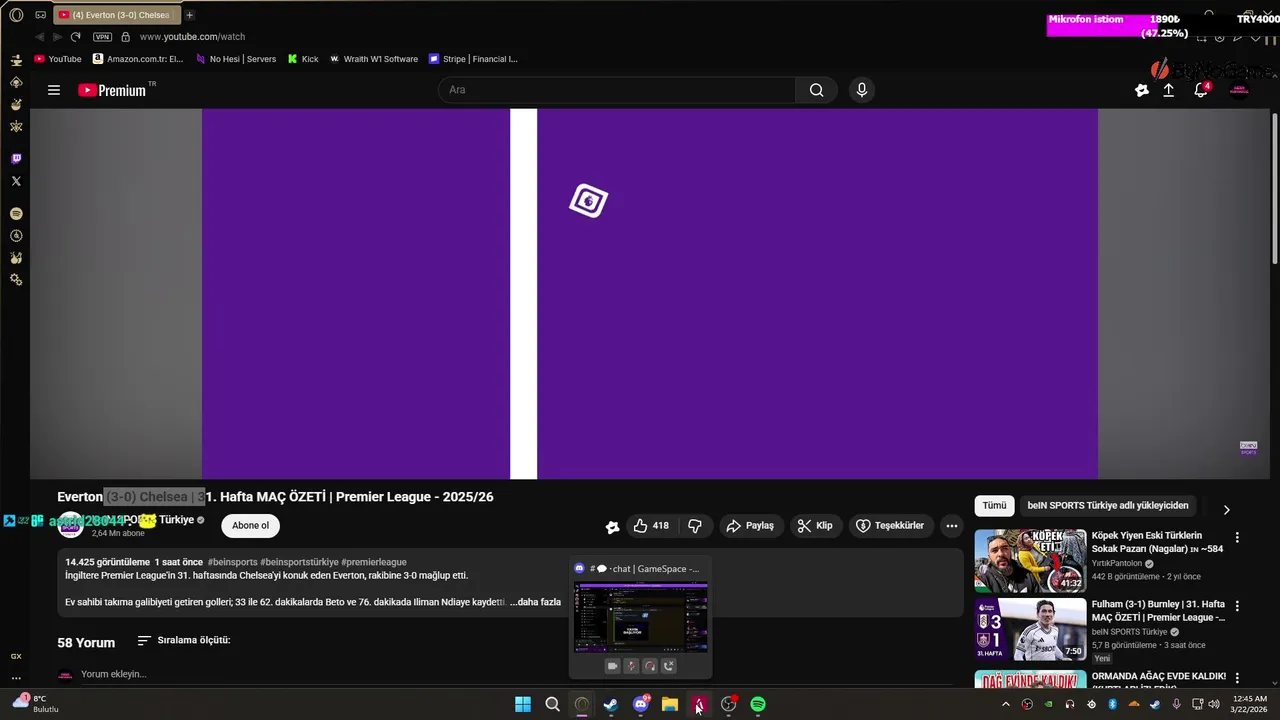Reload the page with the refresh icon
Screen dimensions: 1280x720
75,37
